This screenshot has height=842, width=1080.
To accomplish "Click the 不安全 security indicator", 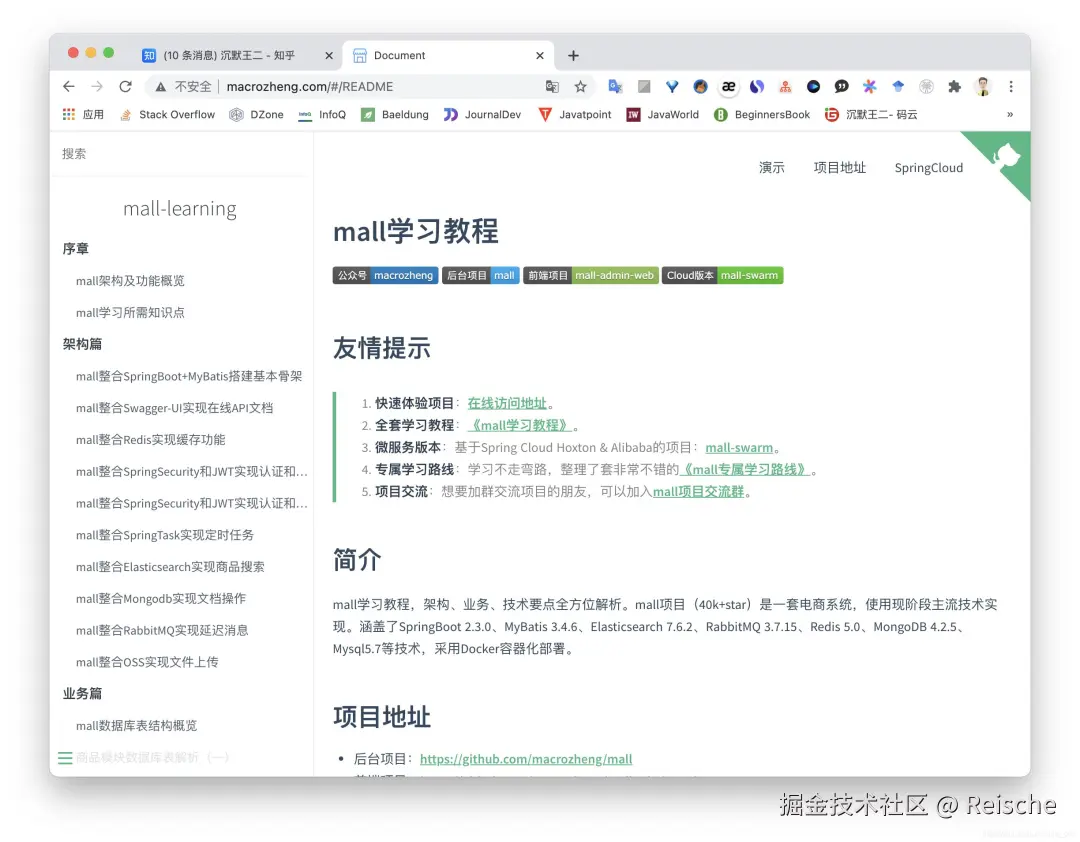I will (x=185, y=87).
